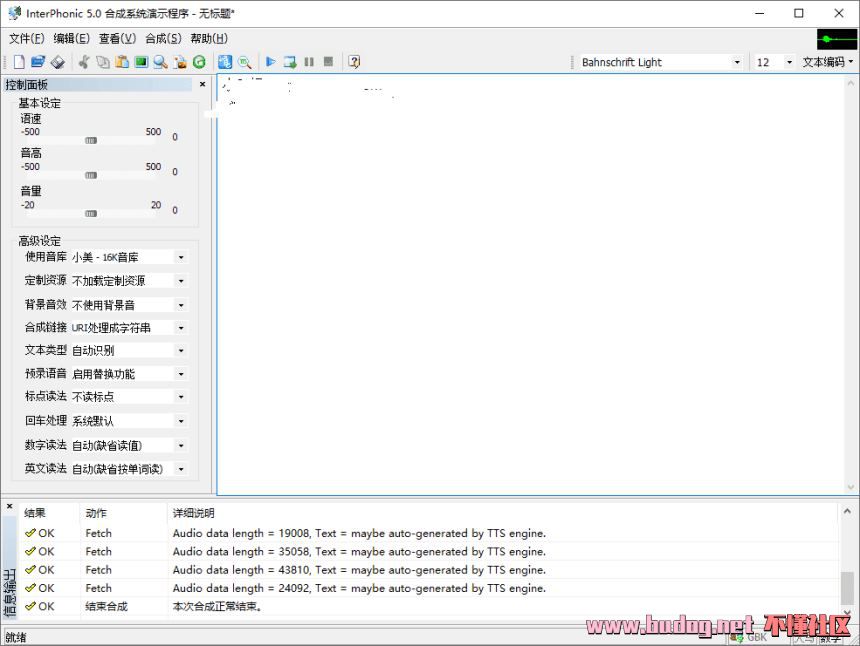The height and width of the screenshot is (646, 860).
Task: Click the Help question mark icon
Action: (x=354, y=62)
